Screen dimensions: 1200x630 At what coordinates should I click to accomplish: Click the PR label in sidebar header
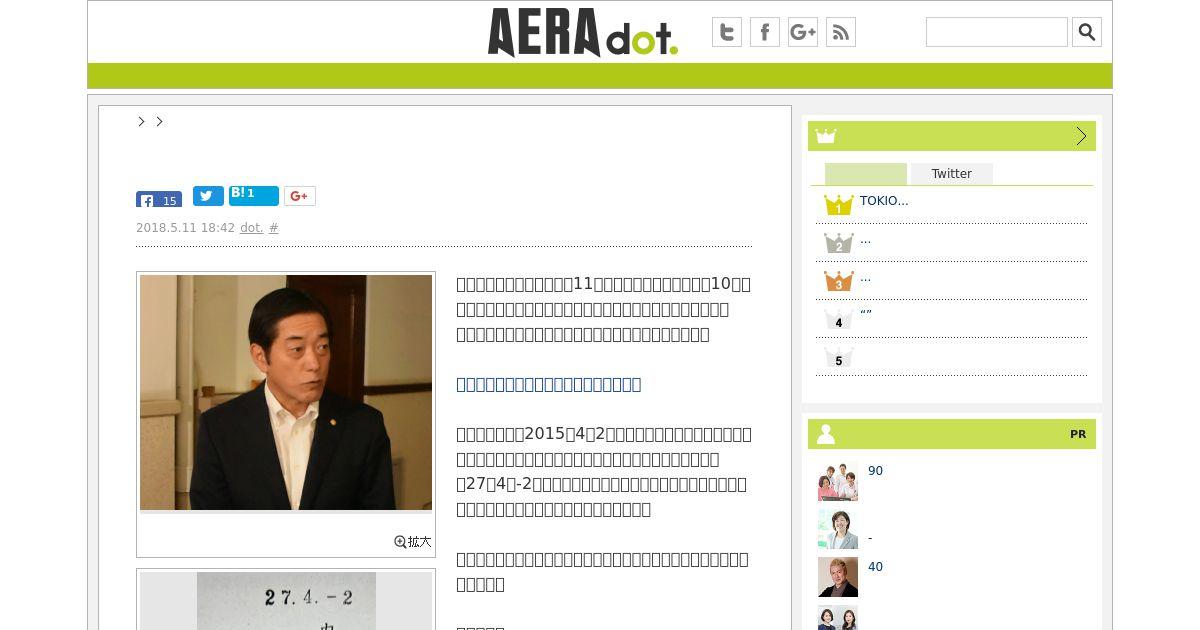(x=1078, y=434)
